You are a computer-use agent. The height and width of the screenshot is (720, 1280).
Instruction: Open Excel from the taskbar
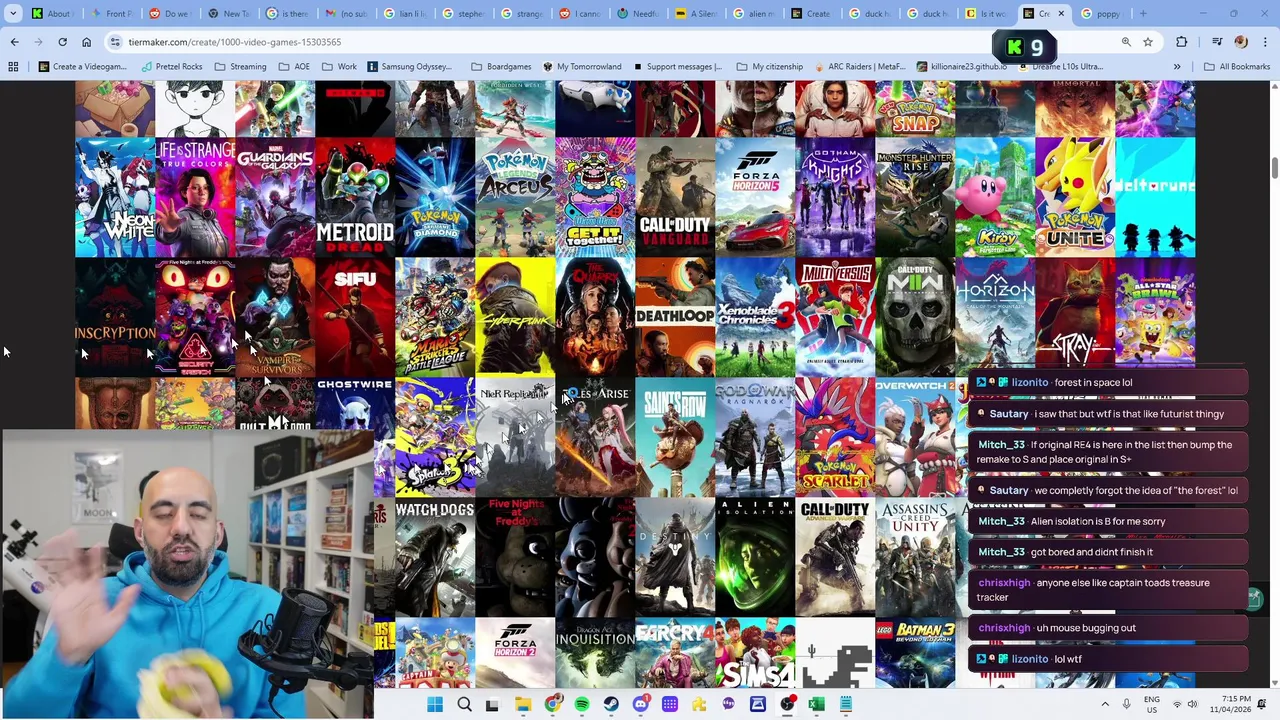point(817,705)
